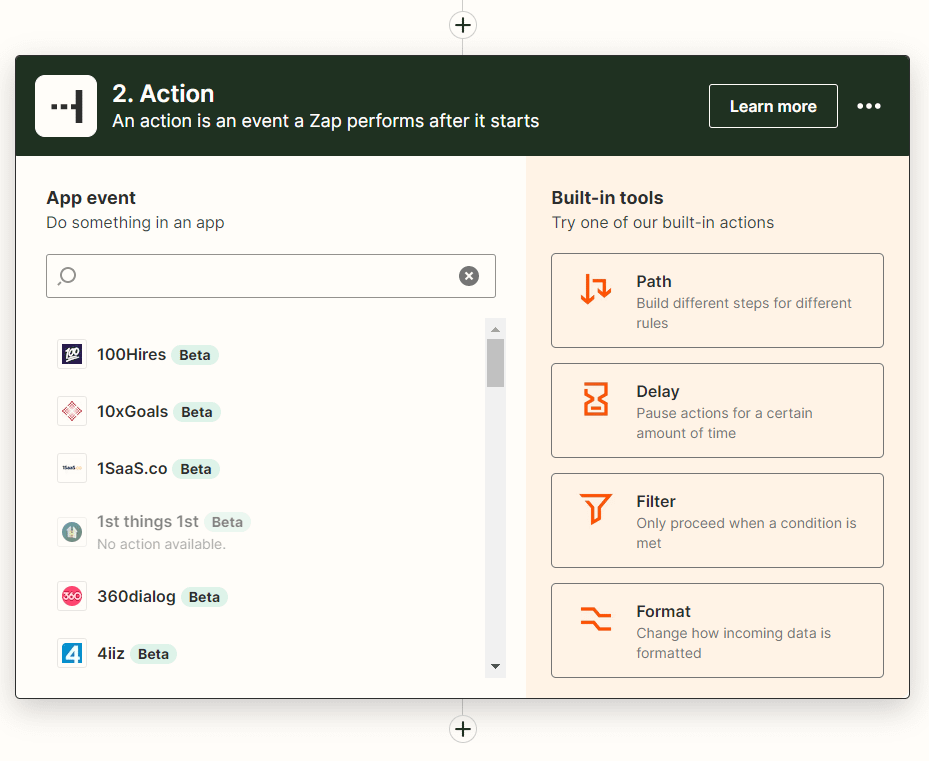Select the 10xGoals app icon
The image size is (929, 761).
72,411
